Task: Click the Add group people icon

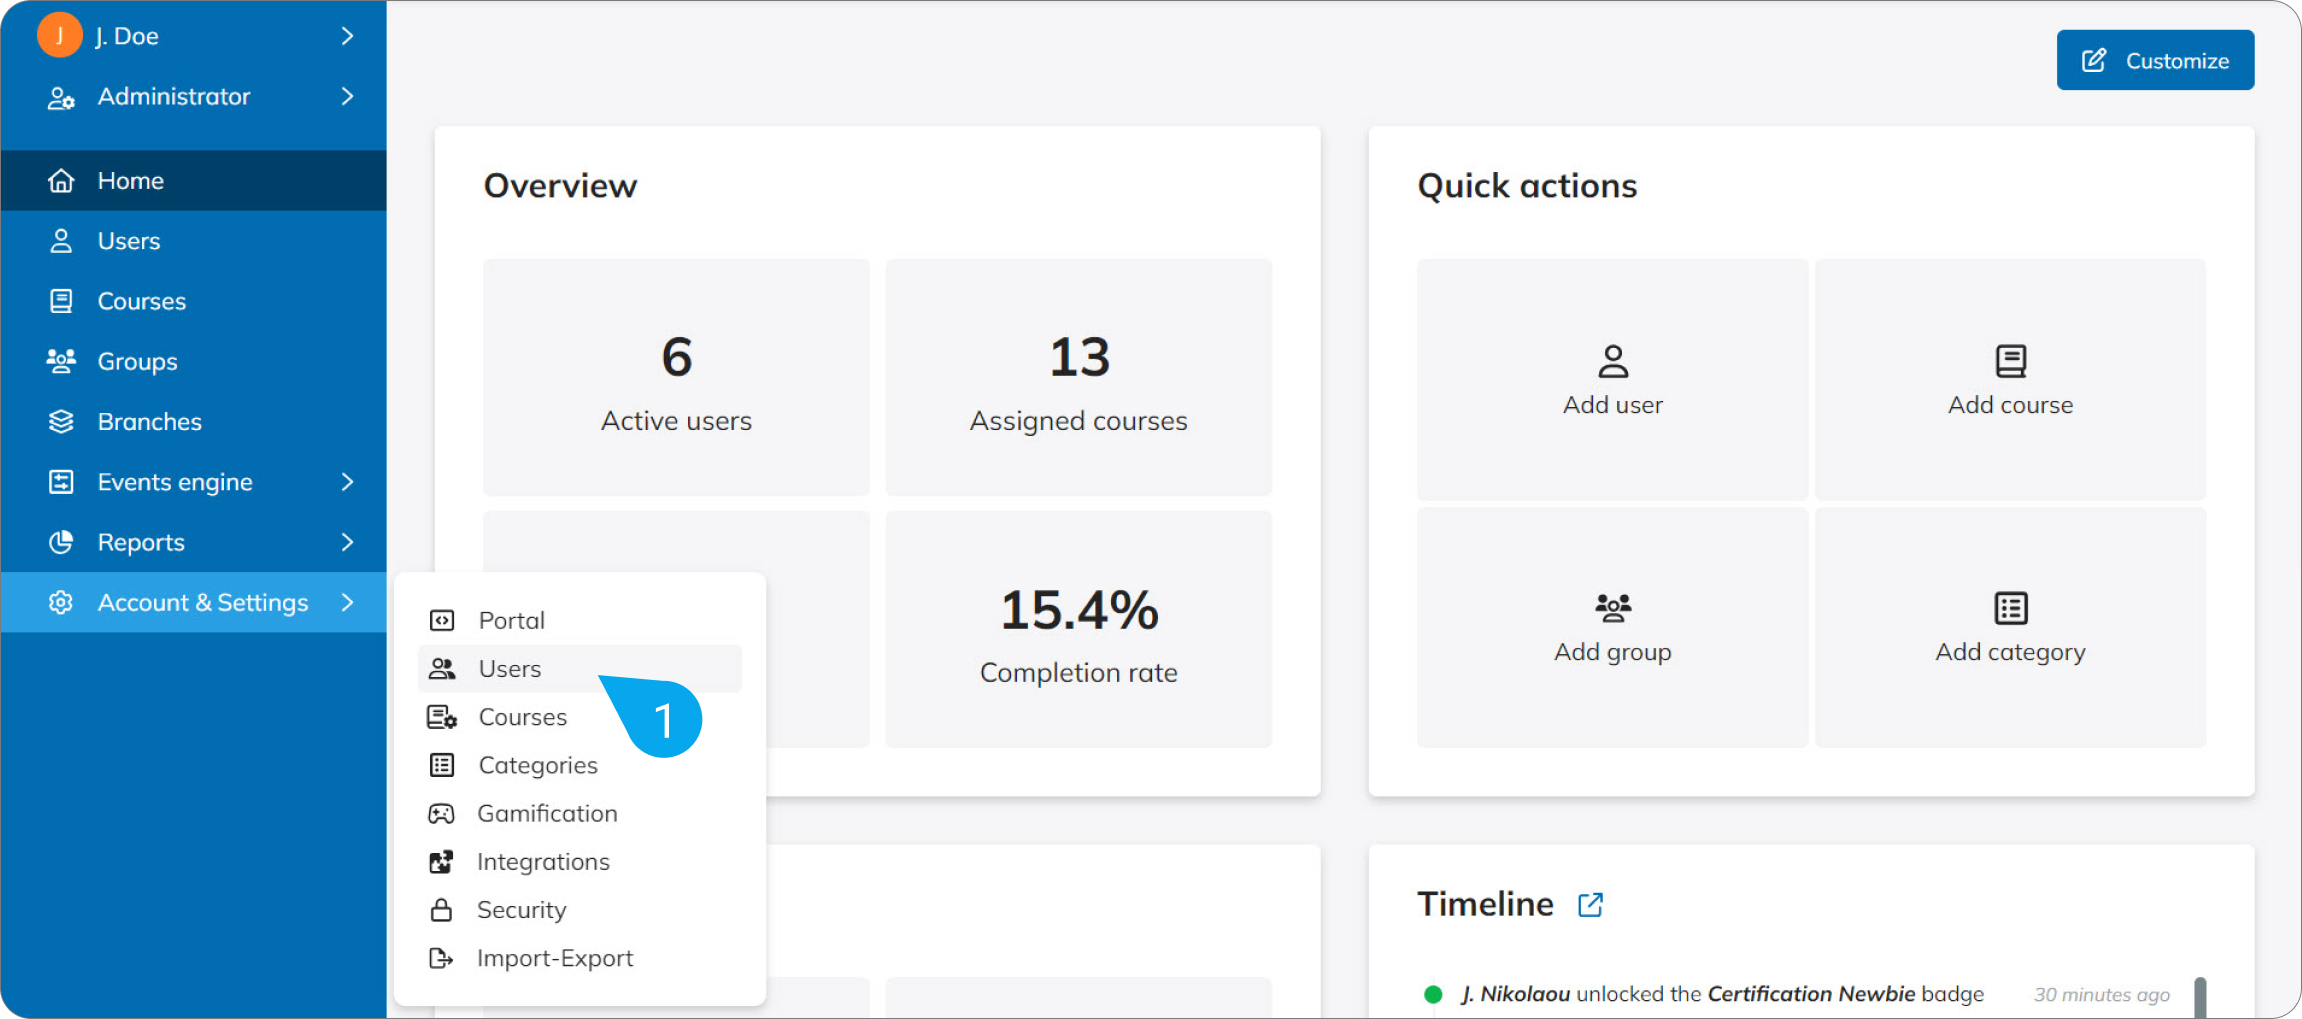Action: click(x=1613, y=608)
